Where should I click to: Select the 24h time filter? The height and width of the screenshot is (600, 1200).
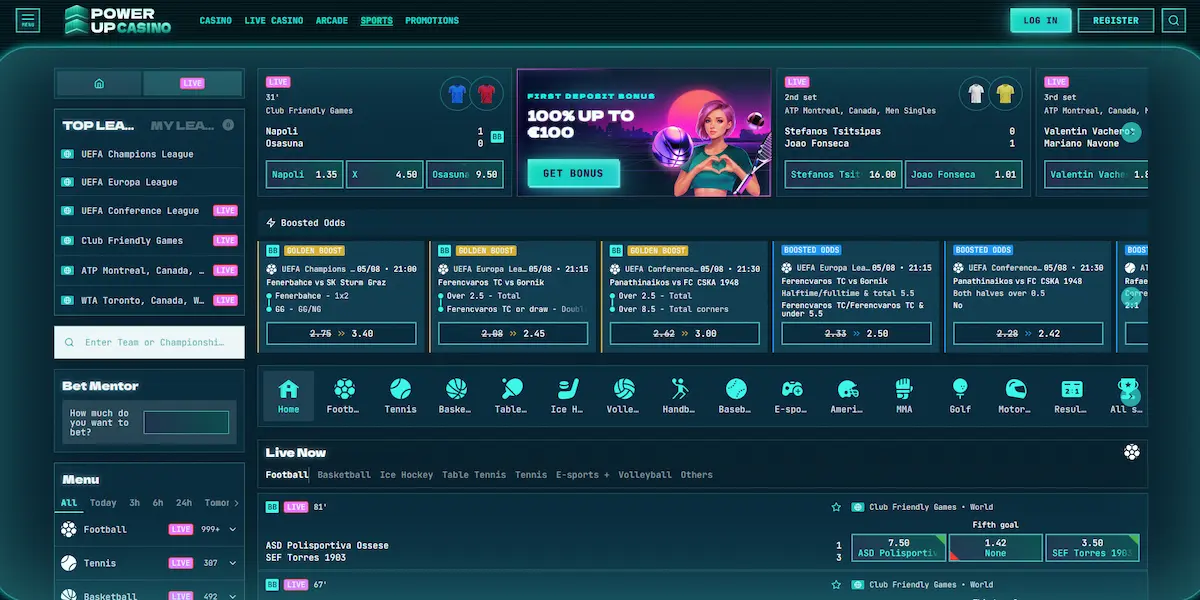click(184, 503)
